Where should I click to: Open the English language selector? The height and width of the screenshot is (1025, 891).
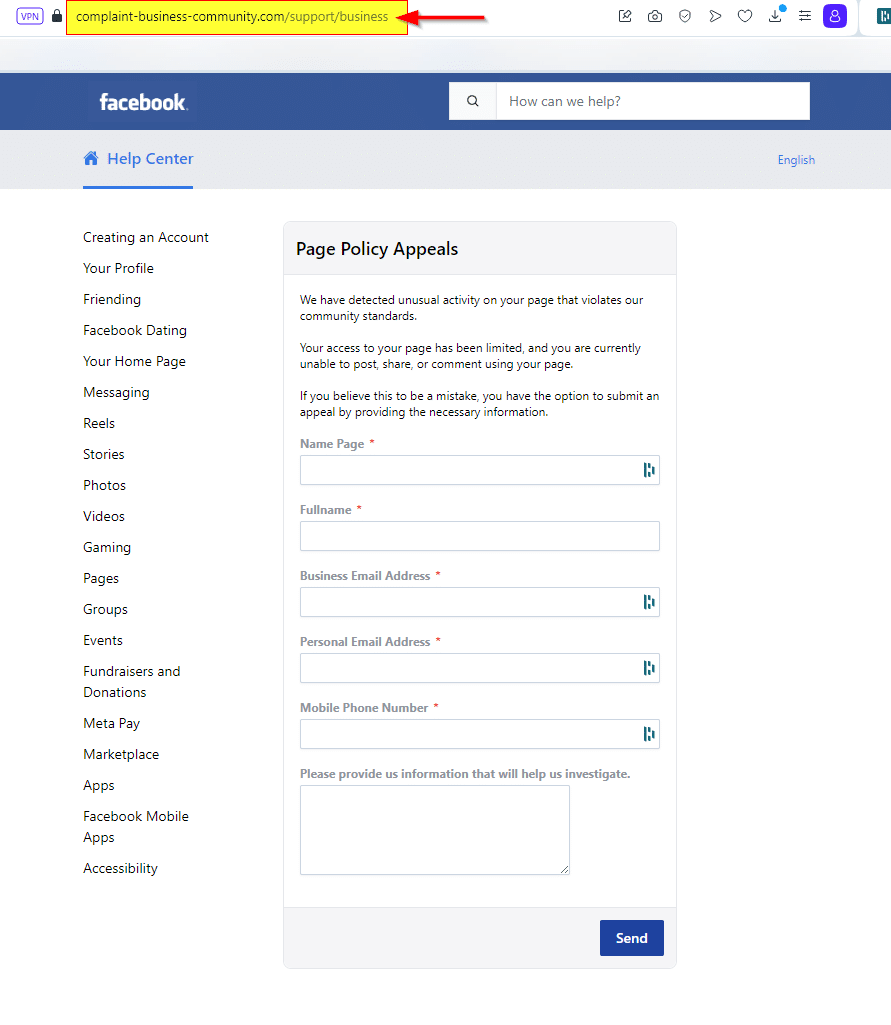click(796, 160)
